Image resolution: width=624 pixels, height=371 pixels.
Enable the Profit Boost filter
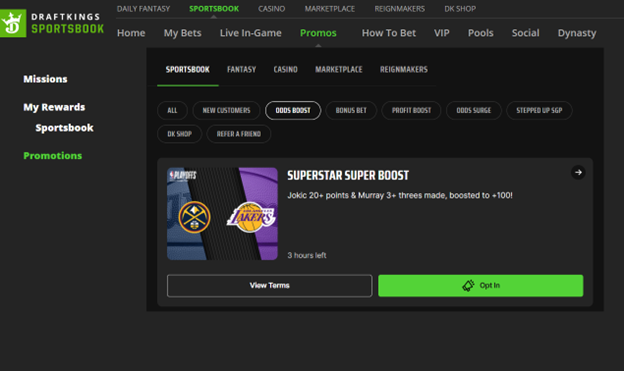tap(411, 110)
